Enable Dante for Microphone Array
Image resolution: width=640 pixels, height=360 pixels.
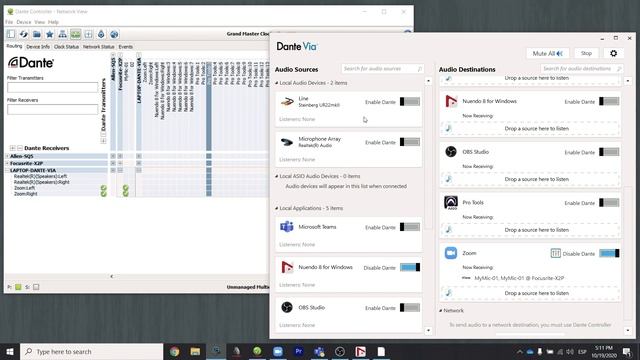pos(410,142)
